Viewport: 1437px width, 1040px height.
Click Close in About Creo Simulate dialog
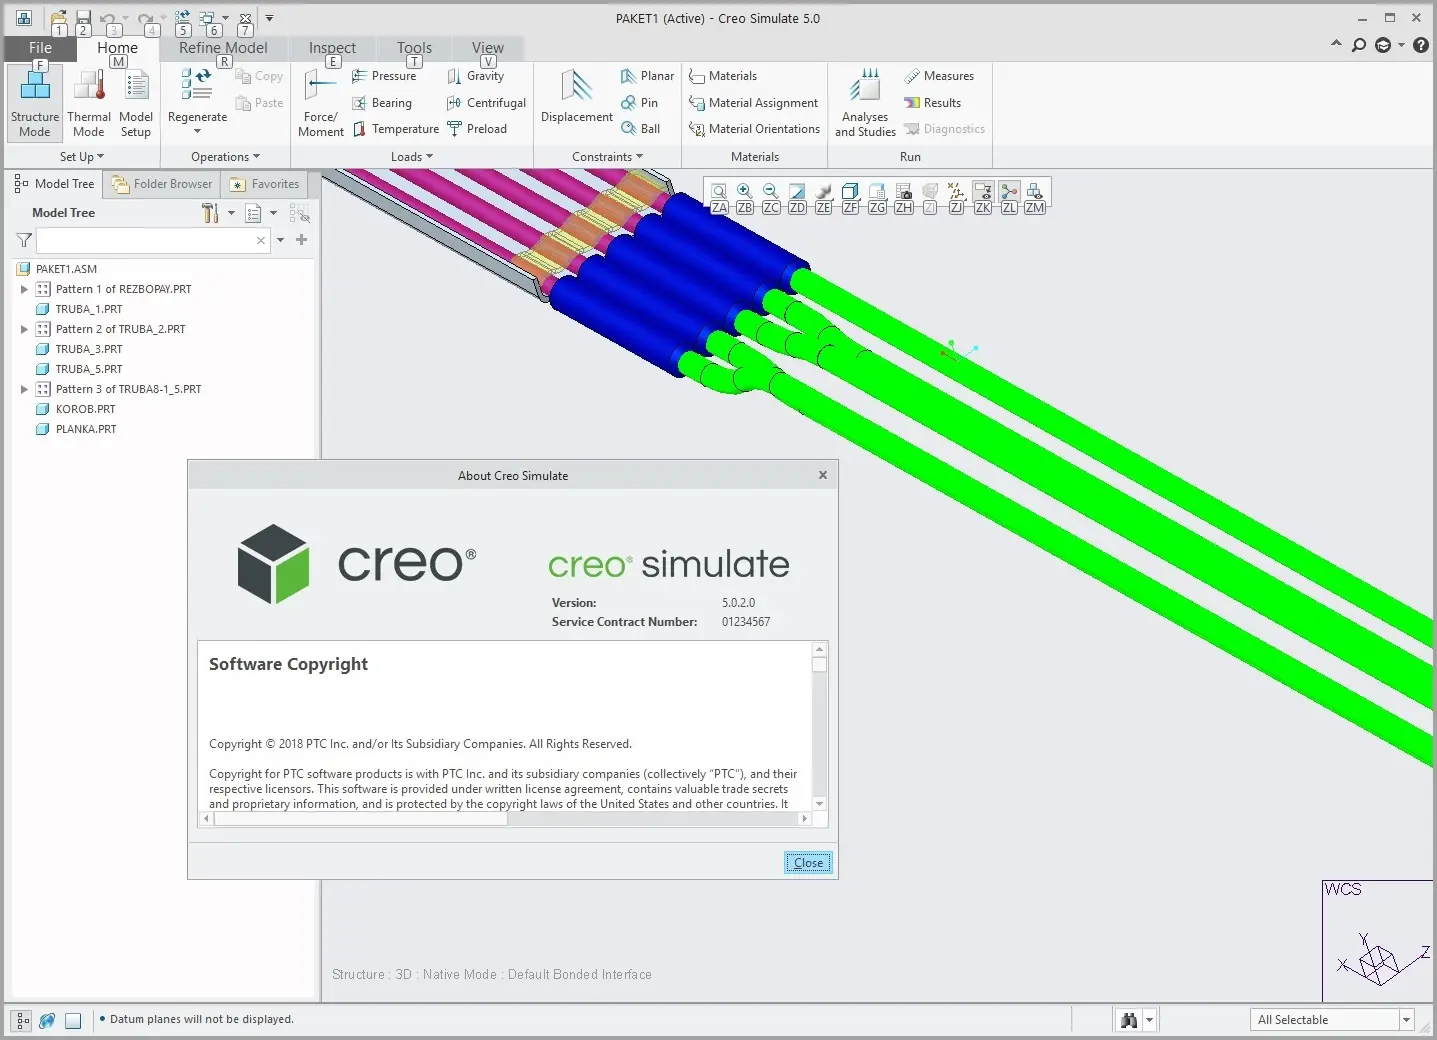[x=808, y=863]
